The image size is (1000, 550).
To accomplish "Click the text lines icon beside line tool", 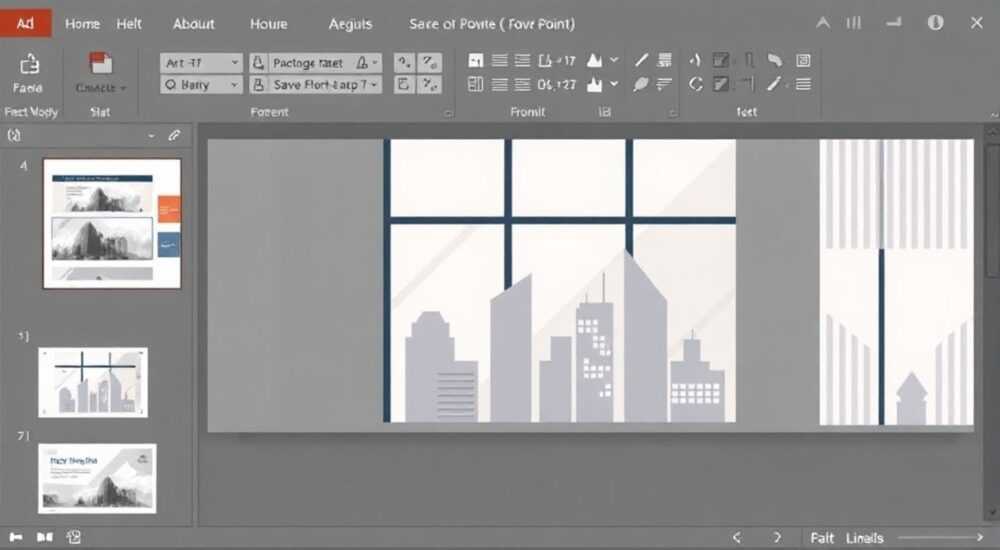I will pos(665,60).
